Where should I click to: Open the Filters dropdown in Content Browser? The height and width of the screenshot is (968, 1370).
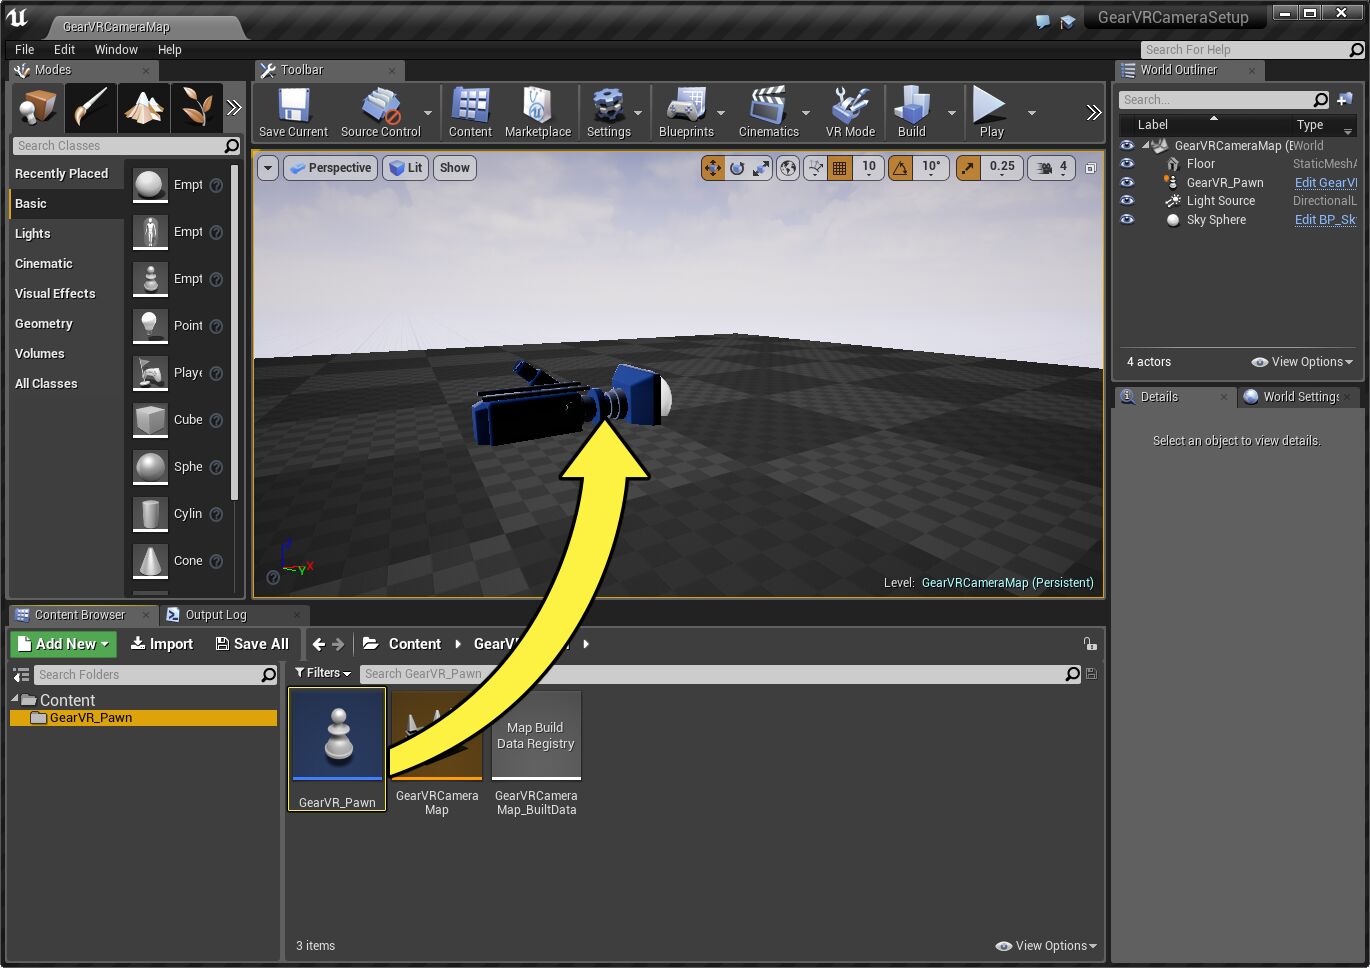click(323, 673)
